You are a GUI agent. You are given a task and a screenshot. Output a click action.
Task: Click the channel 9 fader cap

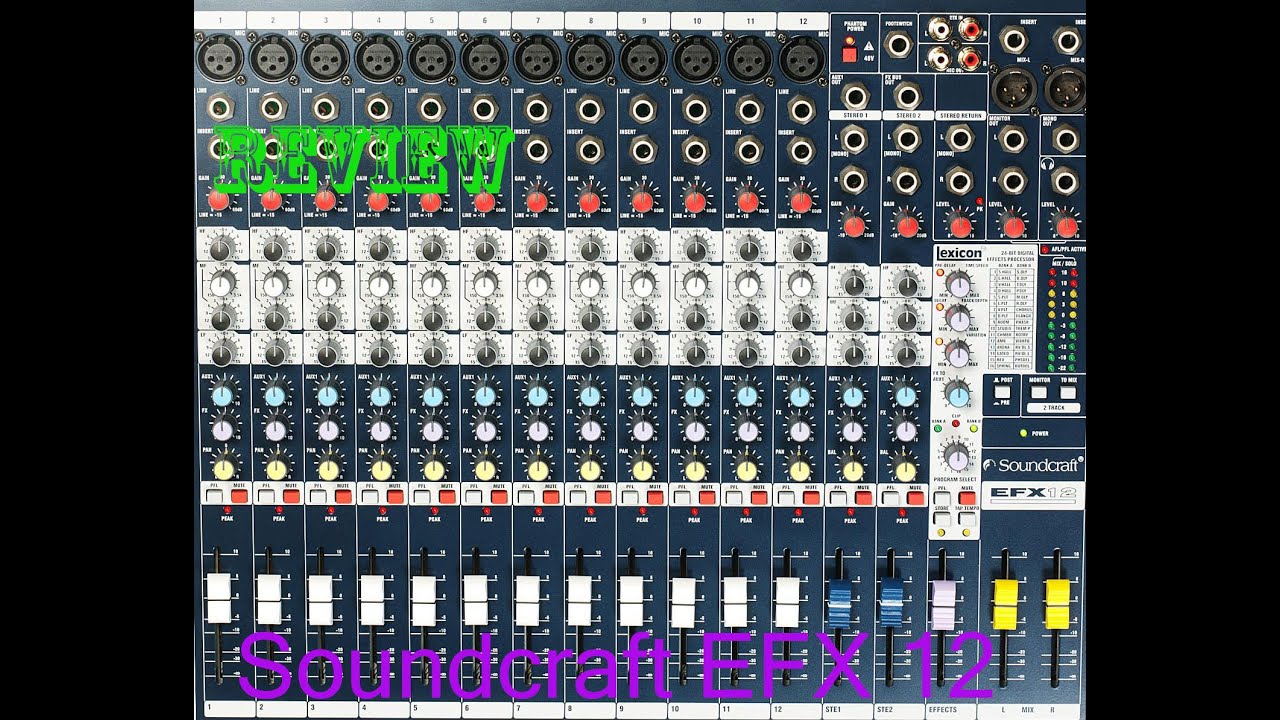click(631, 601)
